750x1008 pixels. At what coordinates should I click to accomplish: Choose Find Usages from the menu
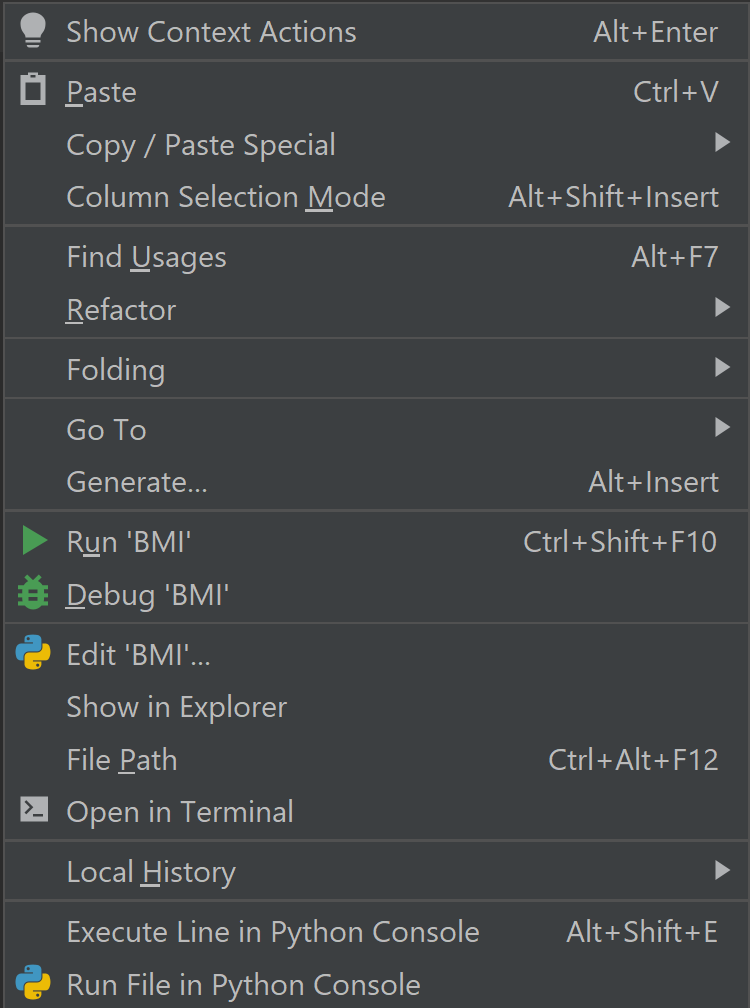[146, 257]
